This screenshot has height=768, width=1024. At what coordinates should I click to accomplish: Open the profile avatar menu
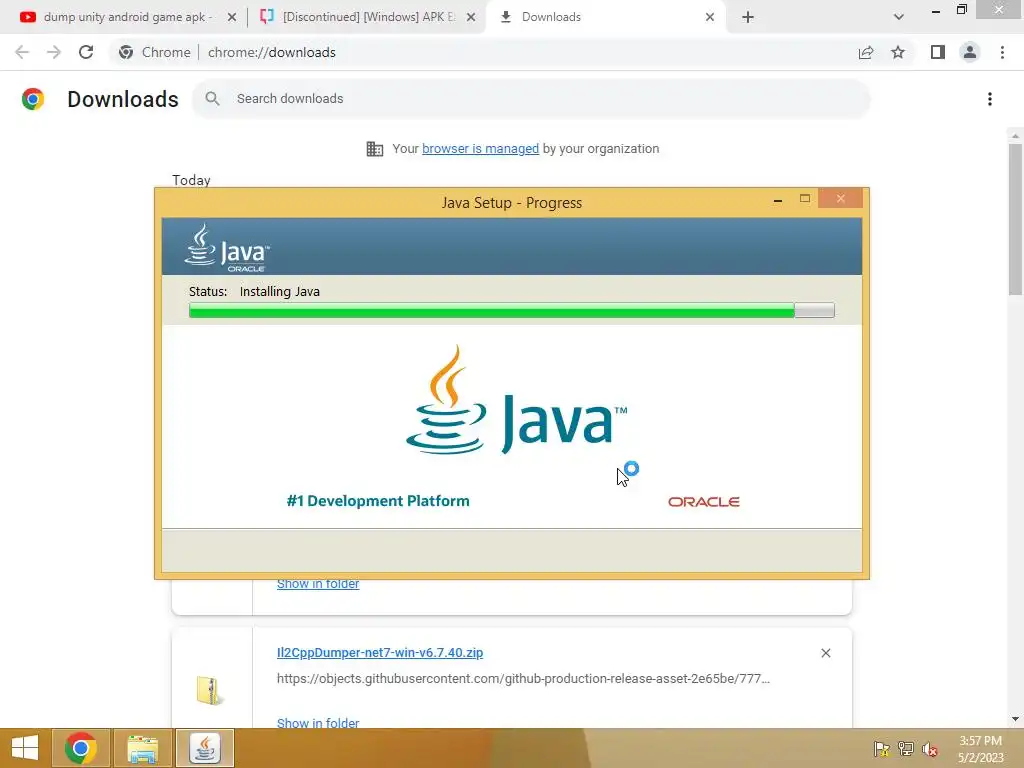[x=970, y=52]
